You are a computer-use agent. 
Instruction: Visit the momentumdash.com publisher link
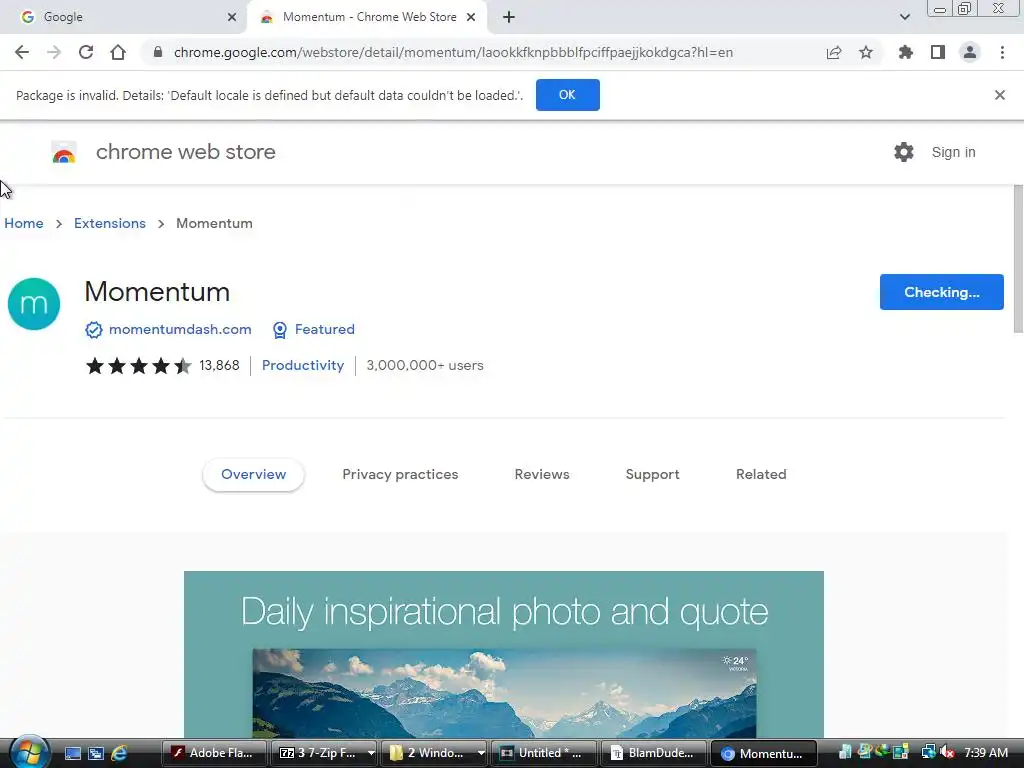180,329
